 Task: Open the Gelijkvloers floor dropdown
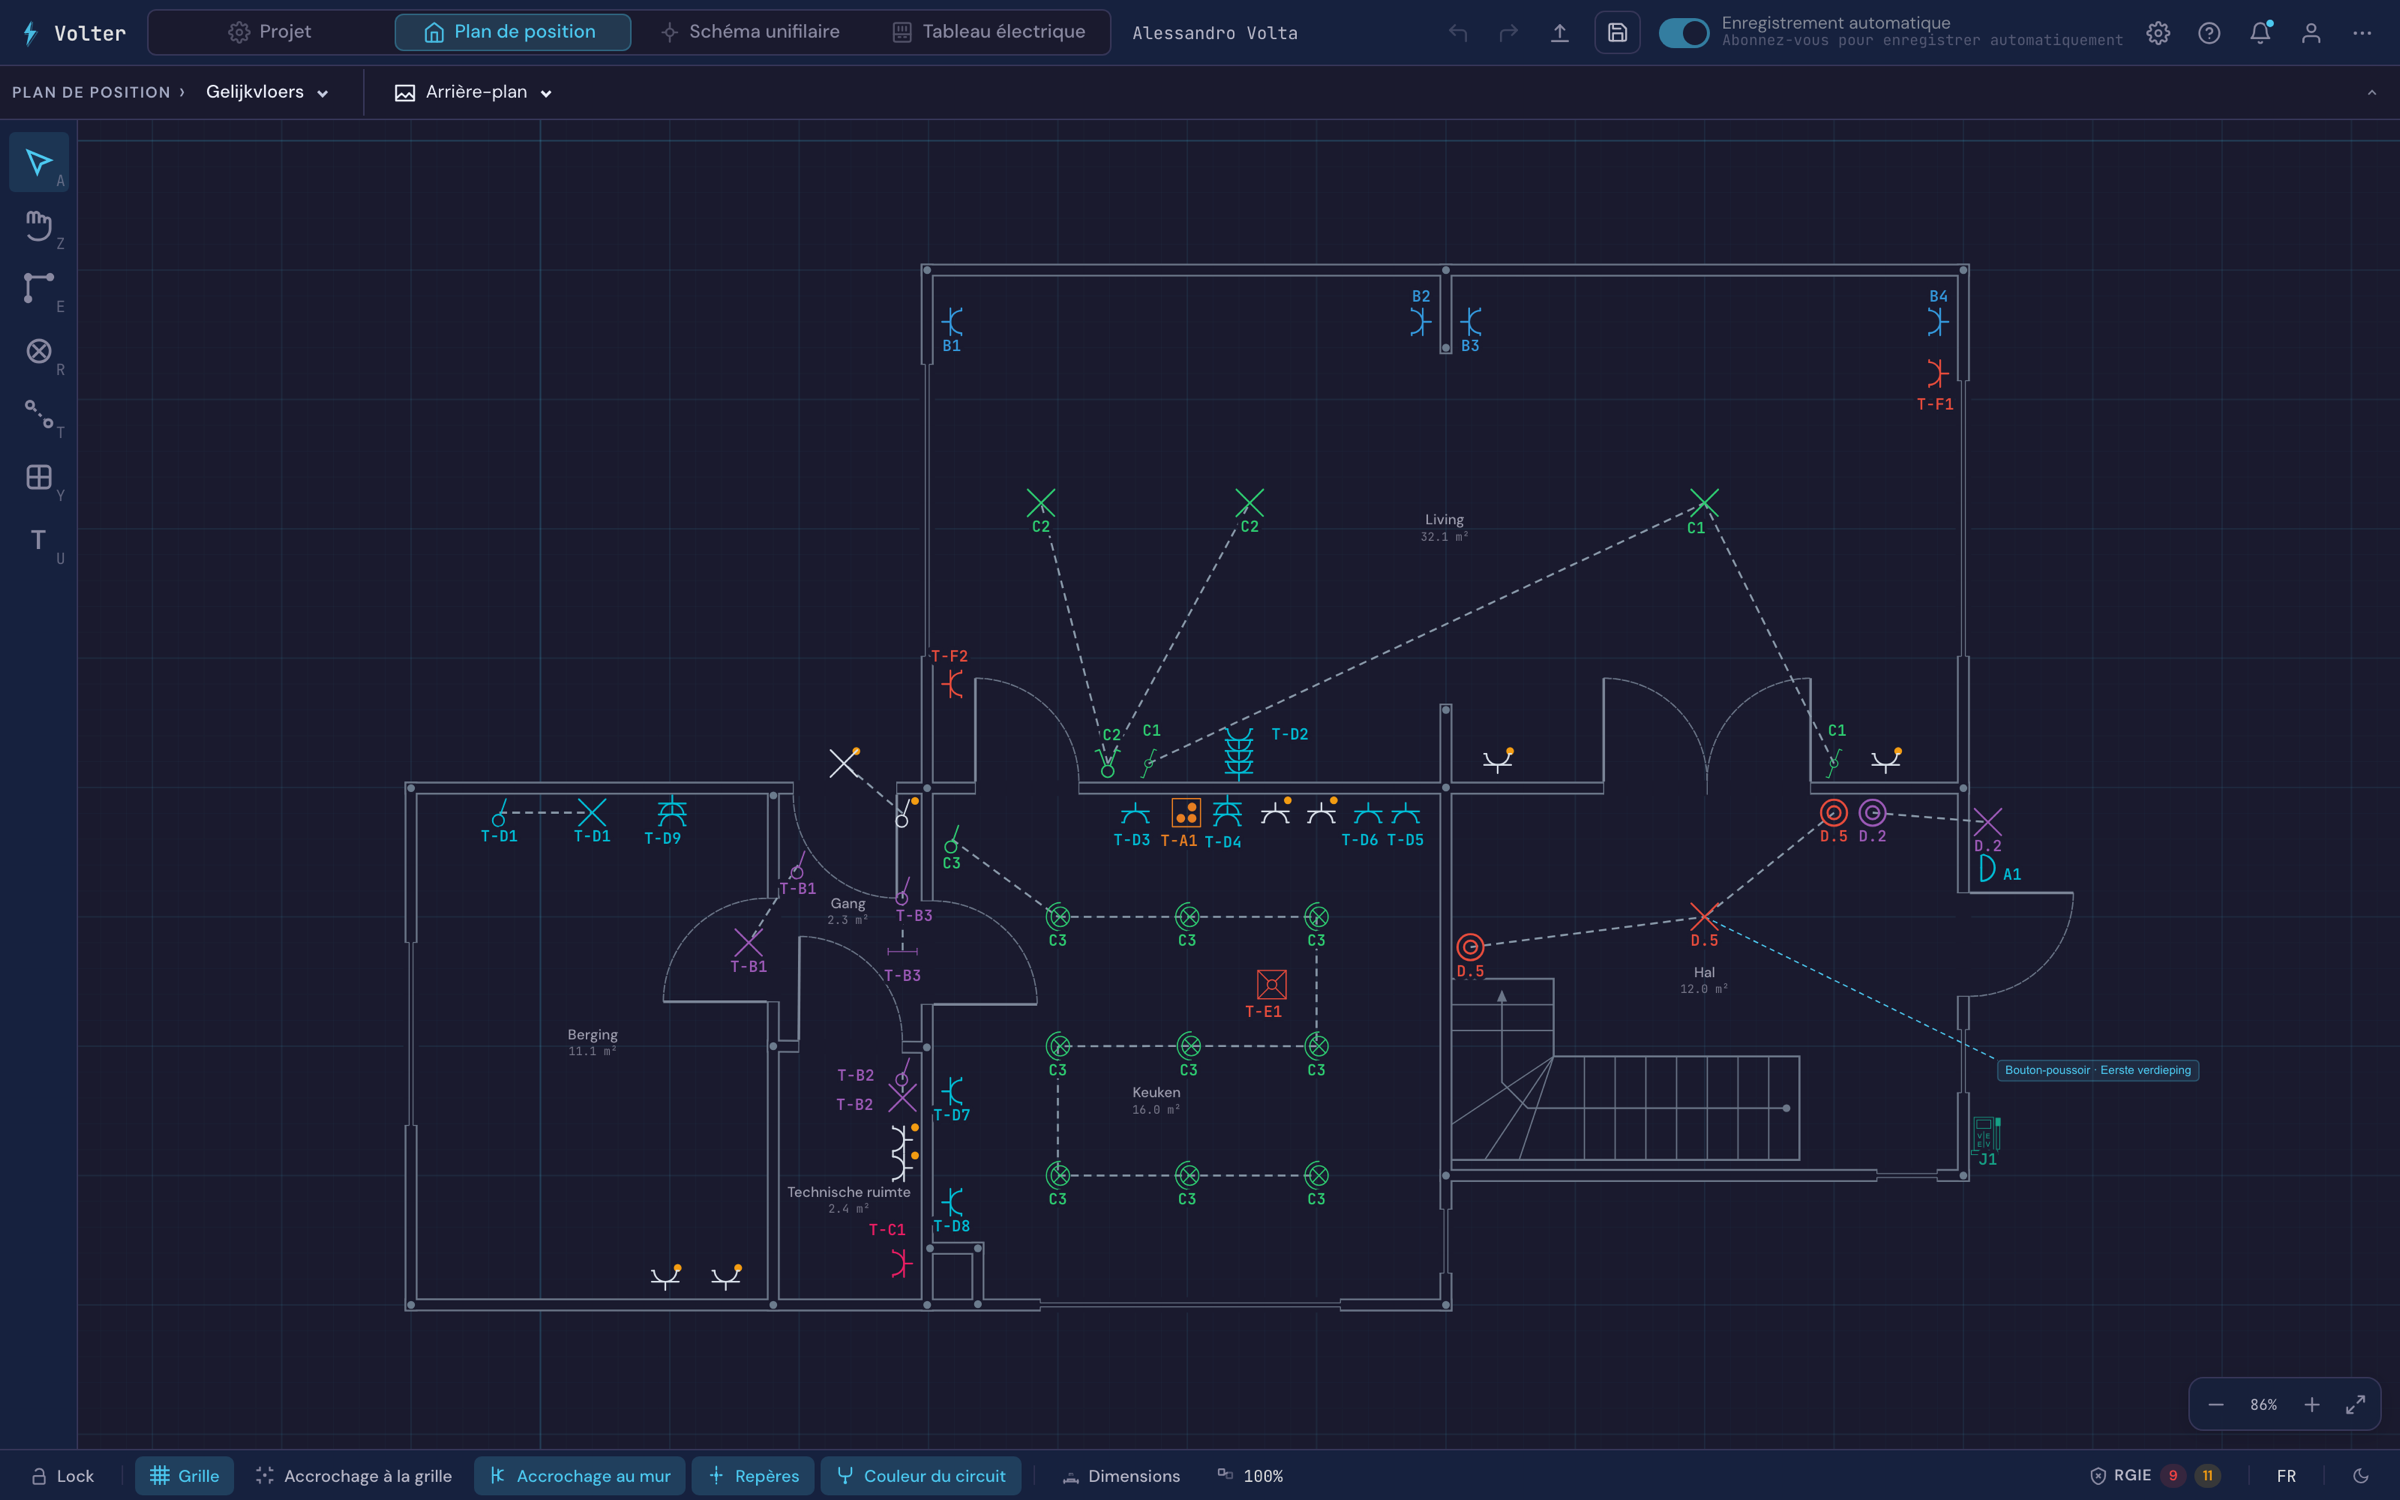click(x=267, y=92)
